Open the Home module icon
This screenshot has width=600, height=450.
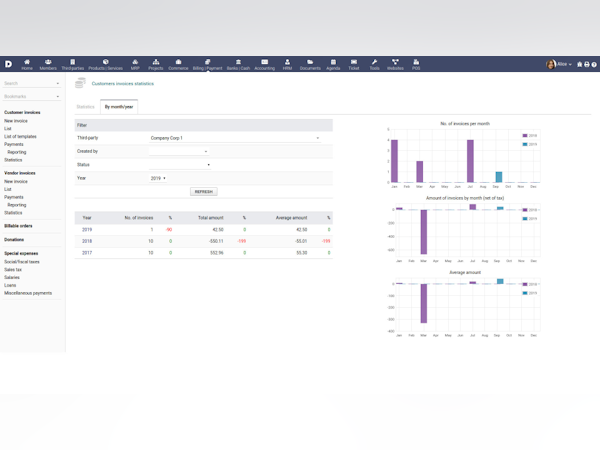(27, 64)
